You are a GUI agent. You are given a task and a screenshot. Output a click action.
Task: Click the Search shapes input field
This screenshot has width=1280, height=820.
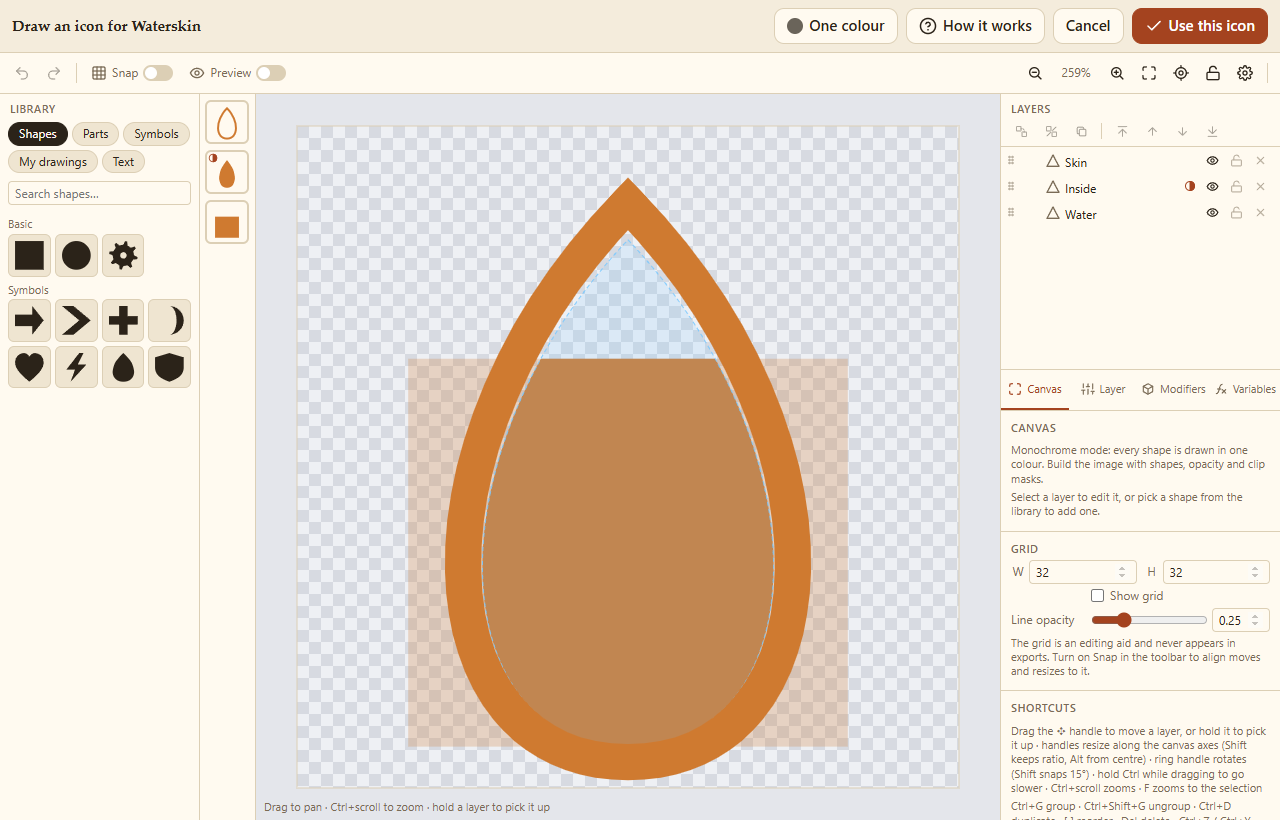[99, 193]
